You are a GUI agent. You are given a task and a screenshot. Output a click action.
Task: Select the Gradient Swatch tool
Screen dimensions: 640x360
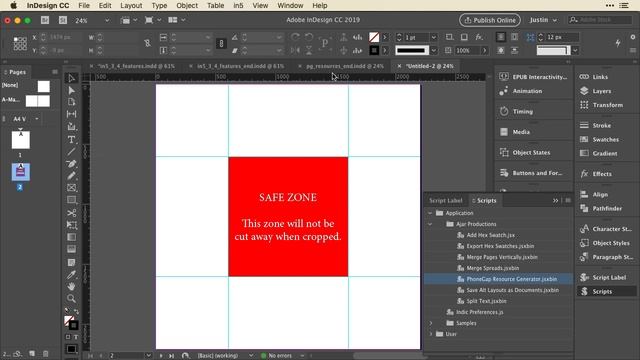[71, 237]
